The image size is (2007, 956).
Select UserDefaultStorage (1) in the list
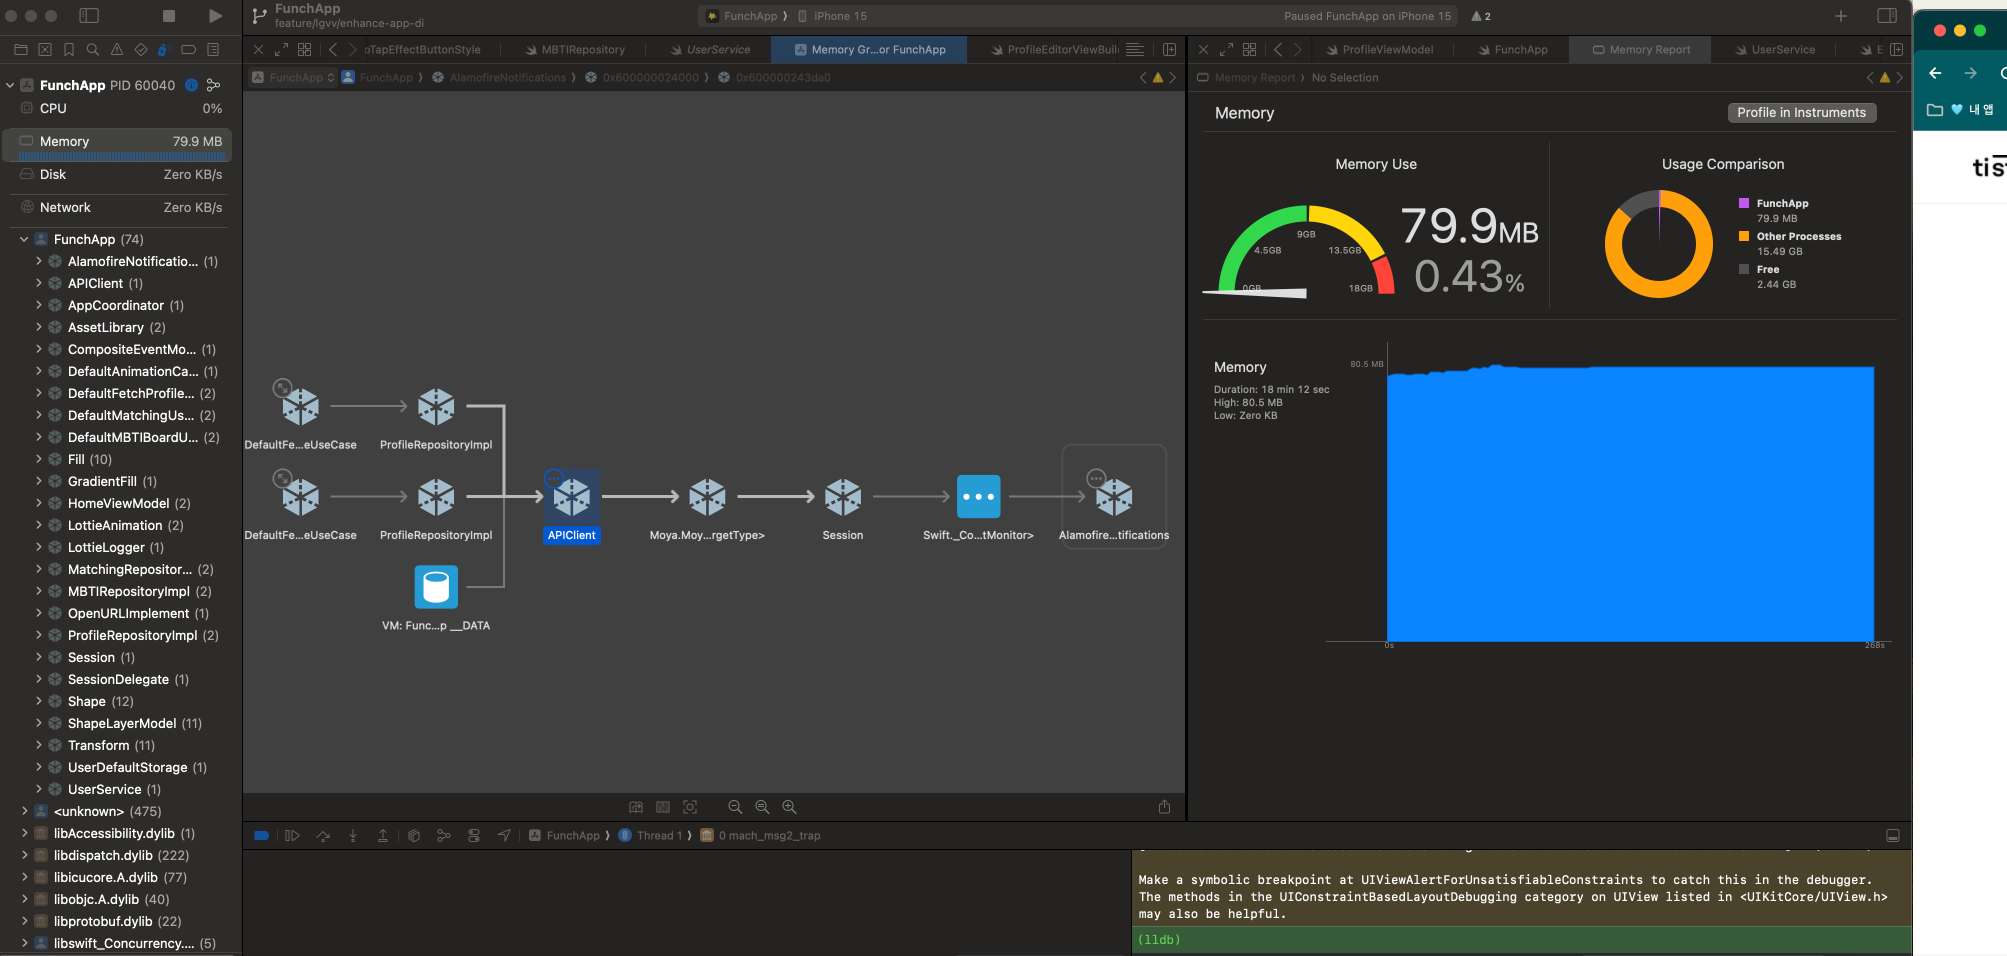coord(137,767)
